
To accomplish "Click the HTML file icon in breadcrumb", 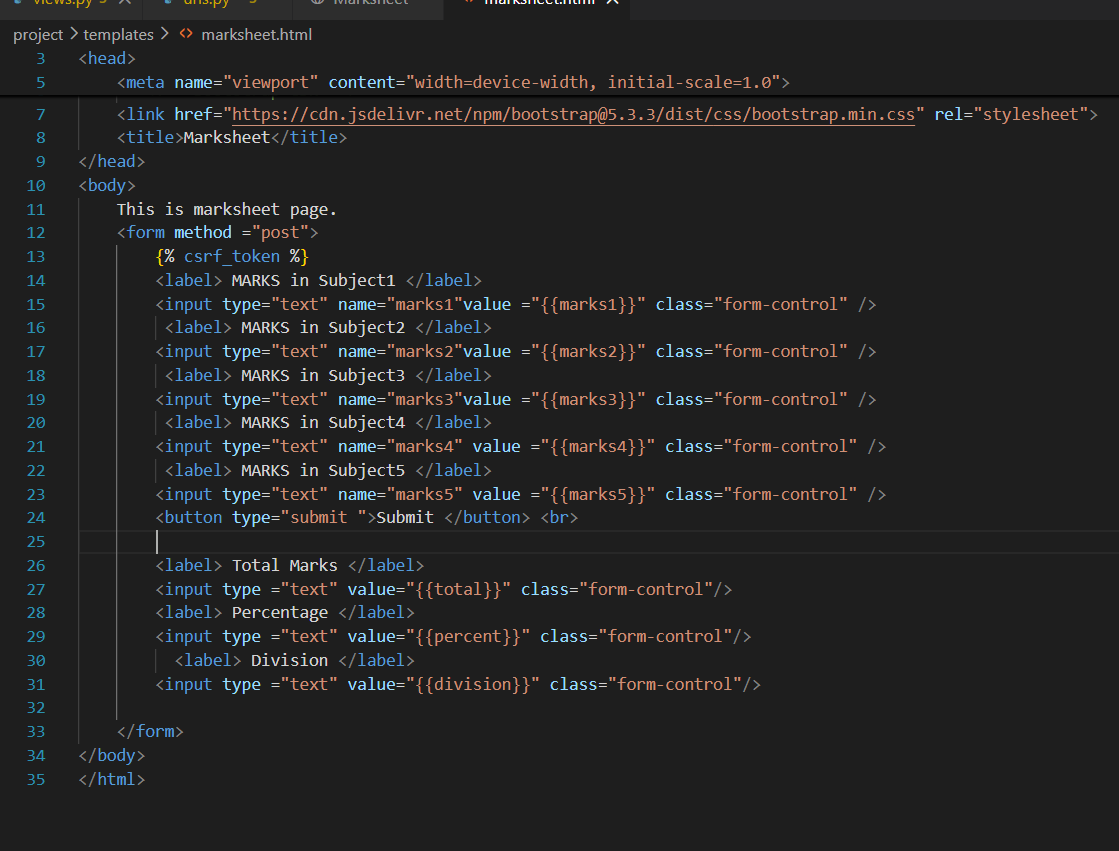I will point(186,34).
